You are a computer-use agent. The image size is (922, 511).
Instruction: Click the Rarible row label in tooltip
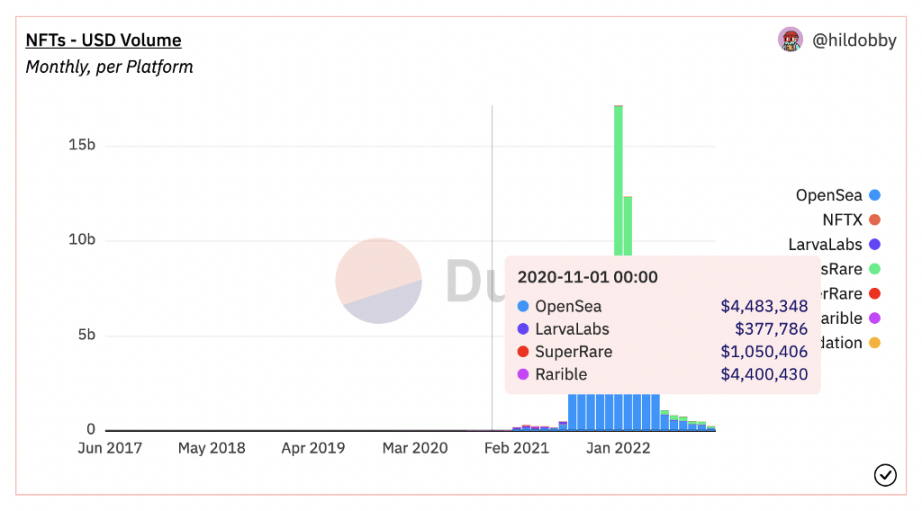561,374
